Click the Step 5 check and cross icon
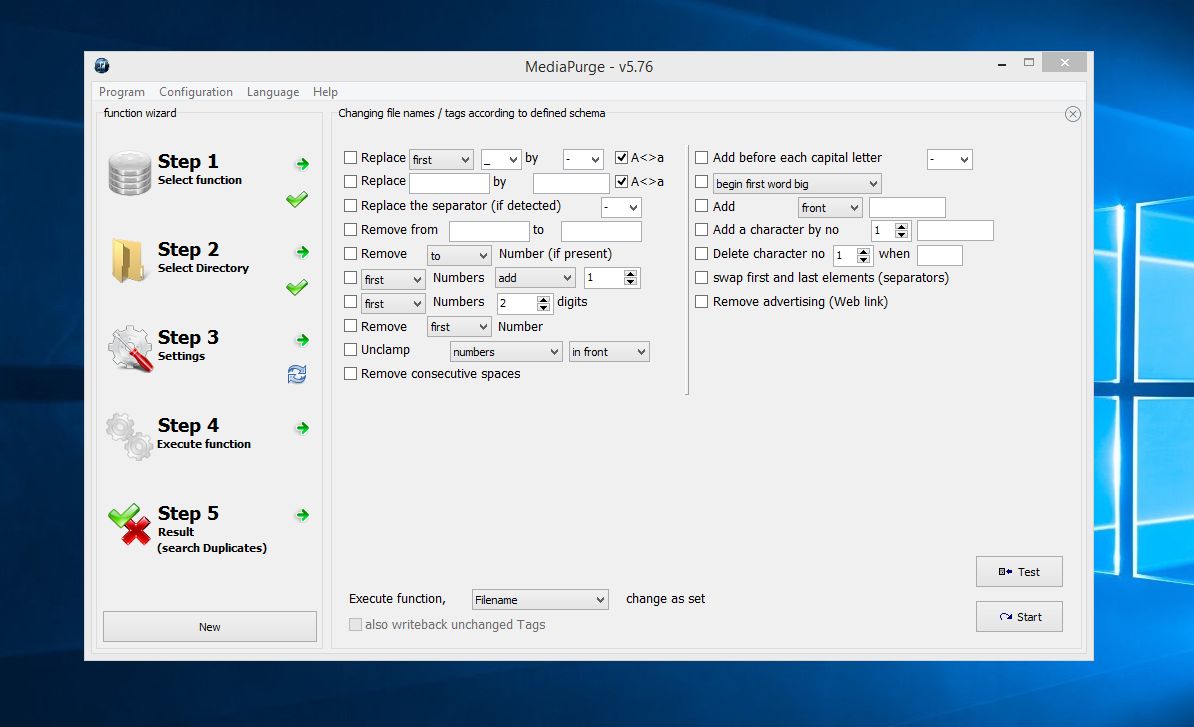This screenshot has width=1194, height=727. (x=129, y=524)
